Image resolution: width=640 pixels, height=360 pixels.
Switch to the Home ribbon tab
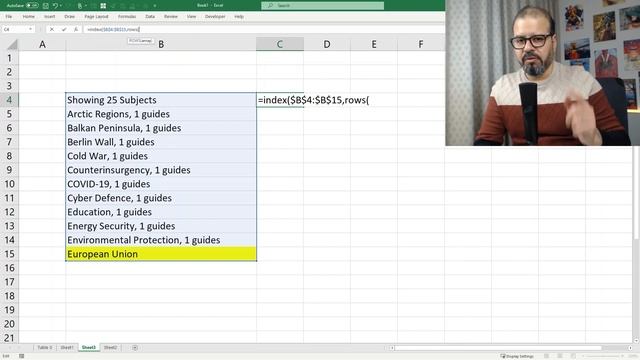(29, 17)
